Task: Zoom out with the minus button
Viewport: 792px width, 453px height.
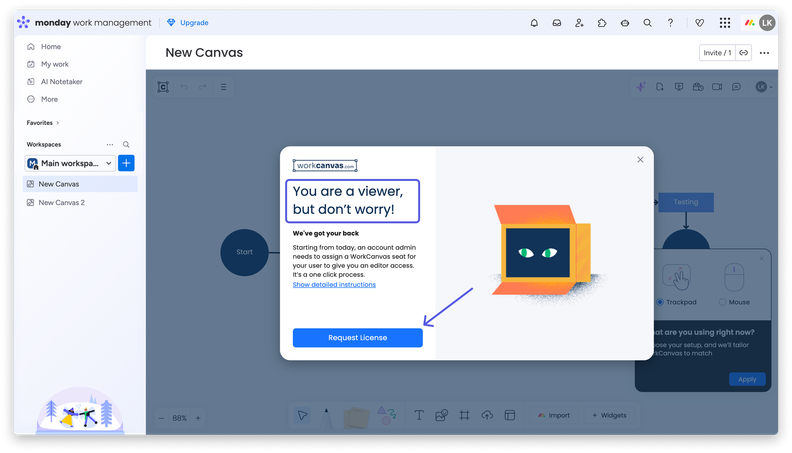Action: [161, 418]
